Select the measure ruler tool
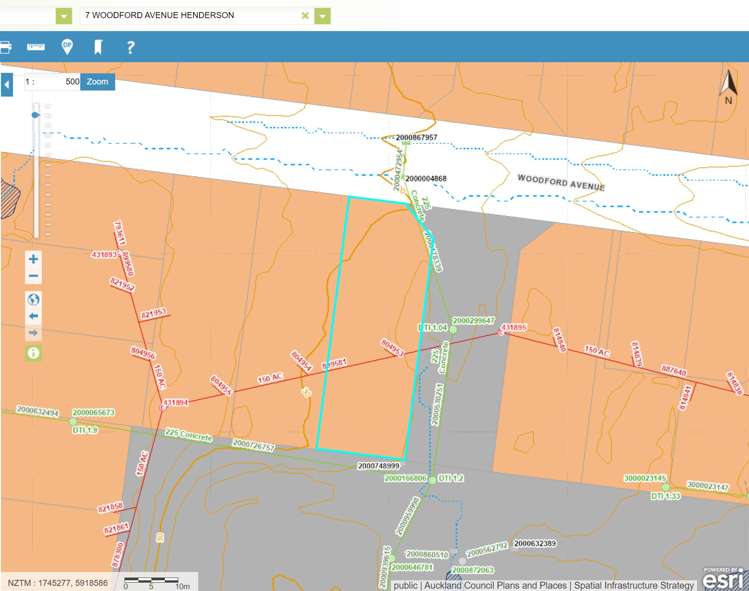Screen dimensions: 749x591 coord(36,47)
